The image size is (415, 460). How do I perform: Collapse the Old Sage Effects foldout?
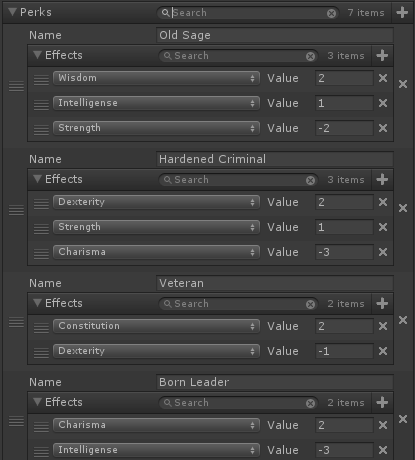point(38,55)
